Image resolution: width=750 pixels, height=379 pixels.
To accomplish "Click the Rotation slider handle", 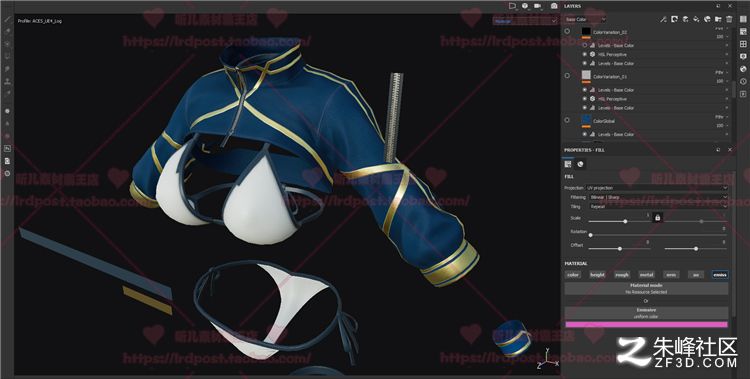I will pos(590,235).
